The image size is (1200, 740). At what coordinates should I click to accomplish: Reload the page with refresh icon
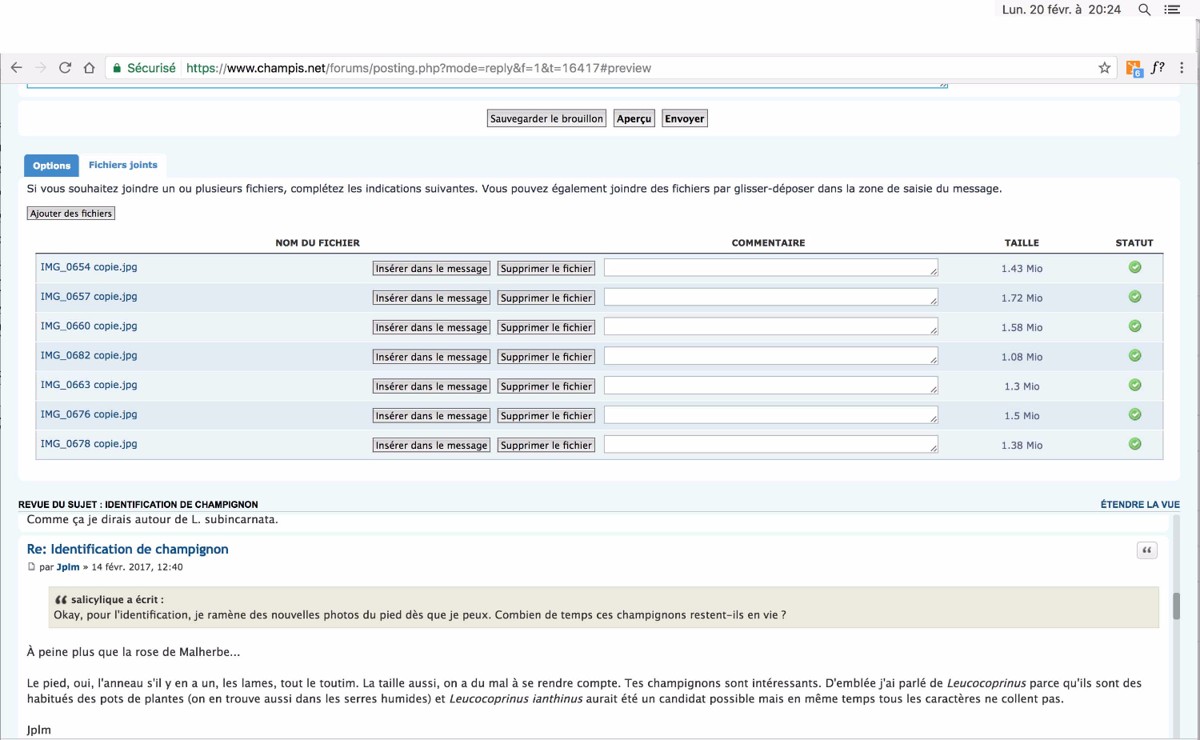(65, 68)
